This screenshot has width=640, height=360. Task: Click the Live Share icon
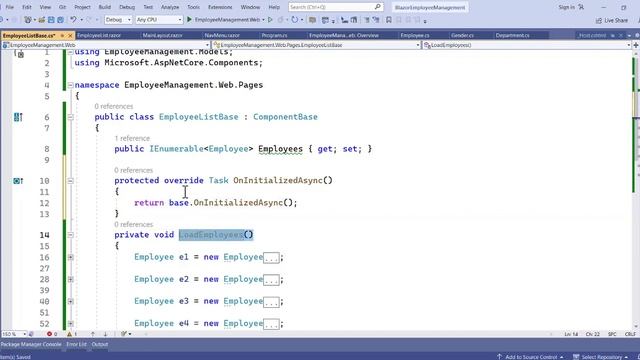coord(599,20)
